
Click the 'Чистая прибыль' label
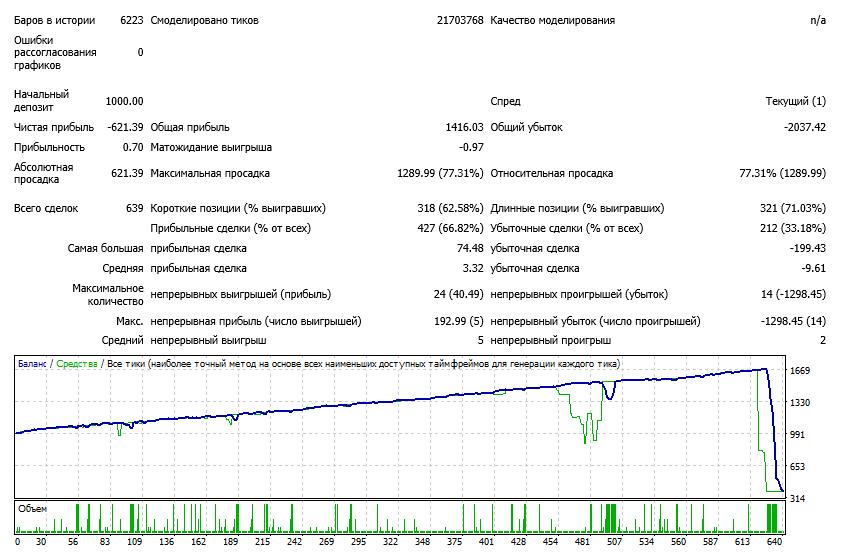click(x=54, y=128)
